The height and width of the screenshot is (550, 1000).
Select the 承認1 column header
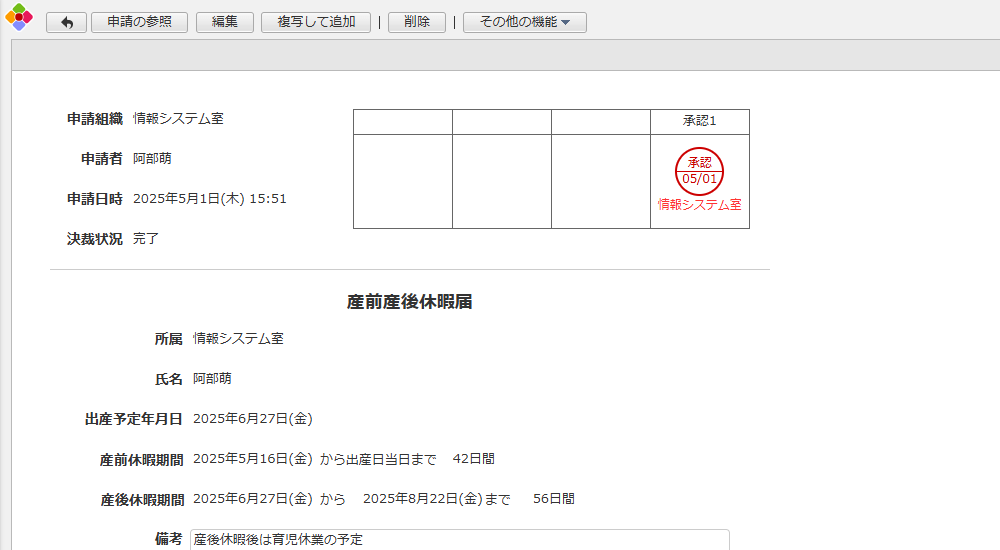[x=699, y=121]
